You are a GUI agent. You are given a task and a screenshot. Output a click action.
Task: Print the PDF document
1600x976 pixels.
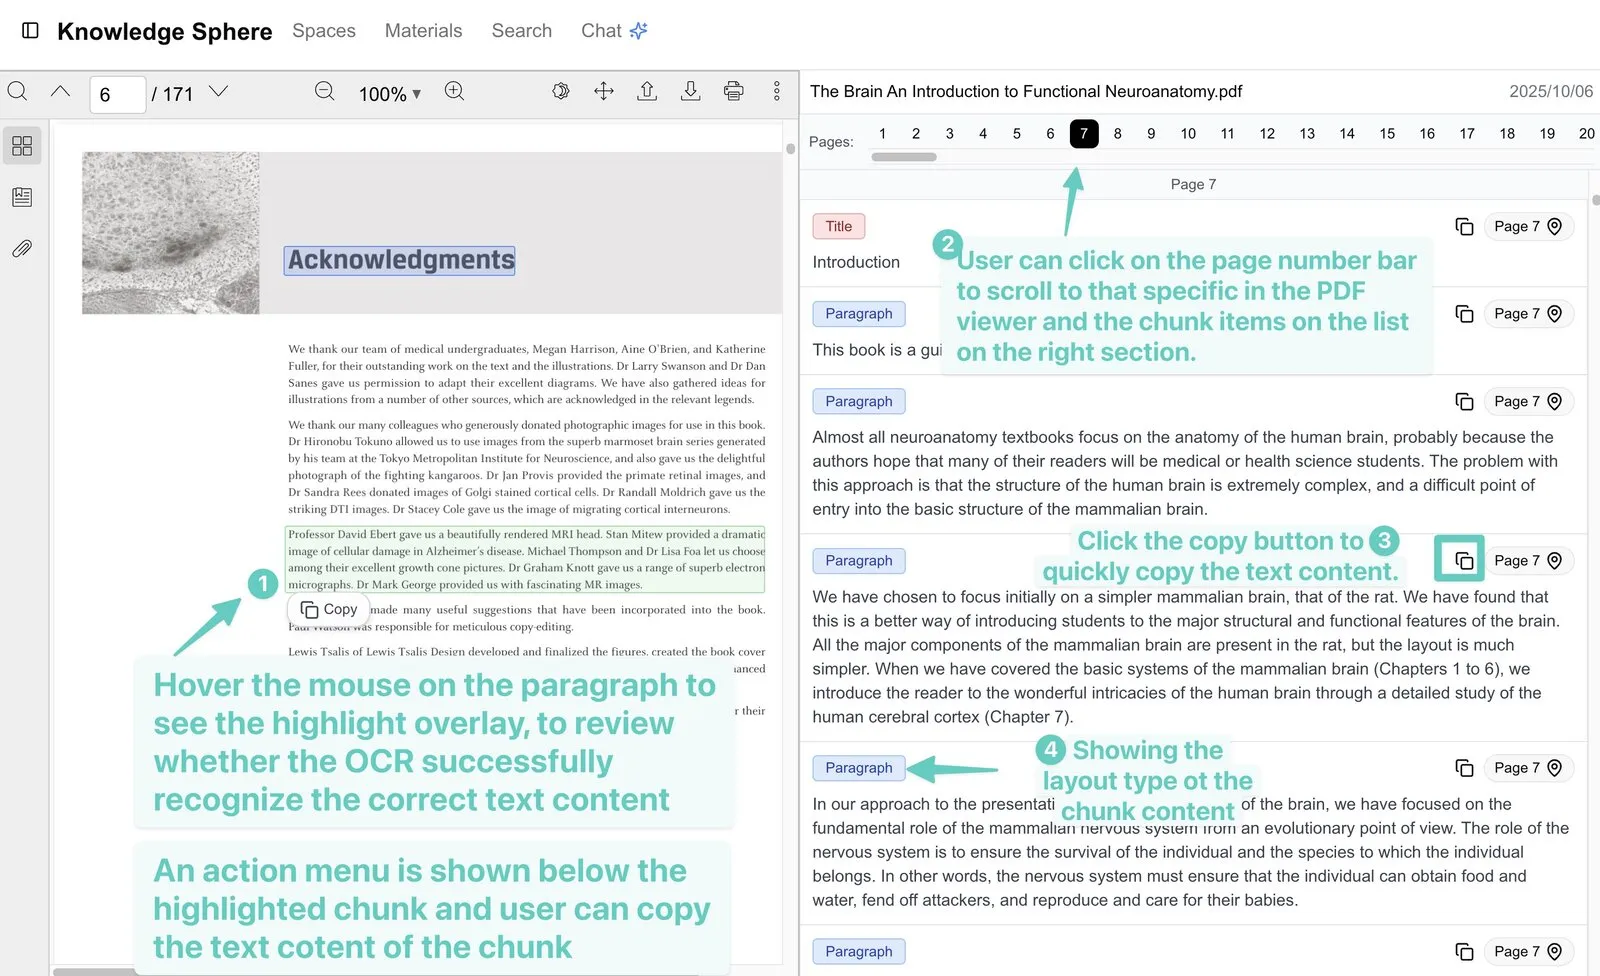[x=733, y=91]
